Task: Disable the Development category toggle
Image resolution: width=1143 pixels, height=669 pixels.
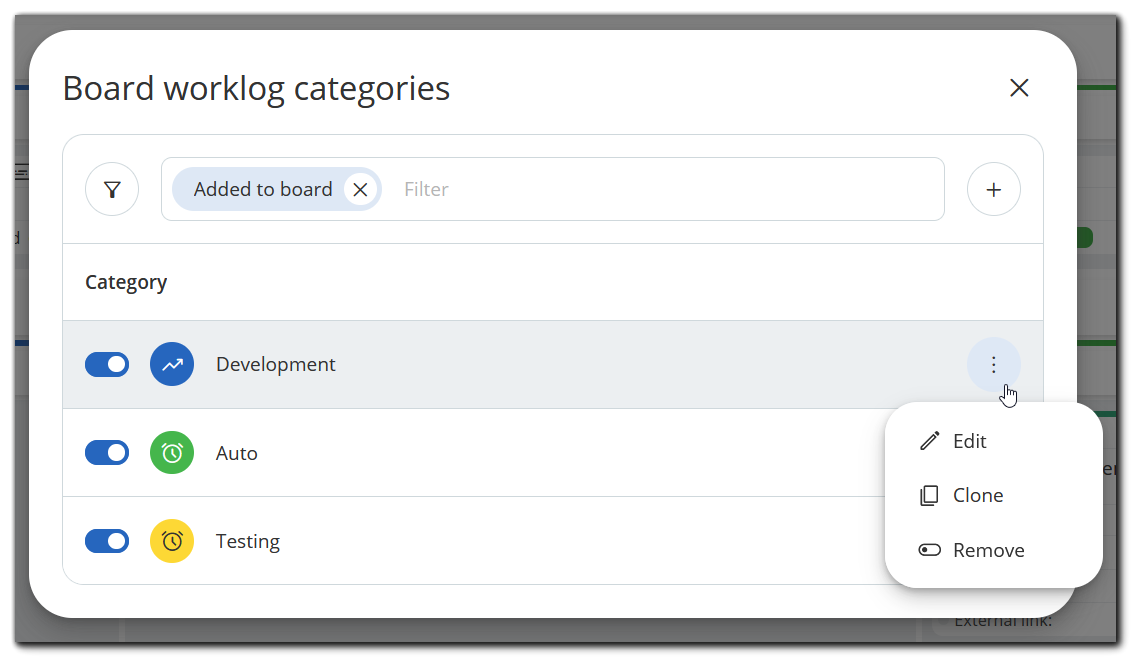Action: pos(107,364)
